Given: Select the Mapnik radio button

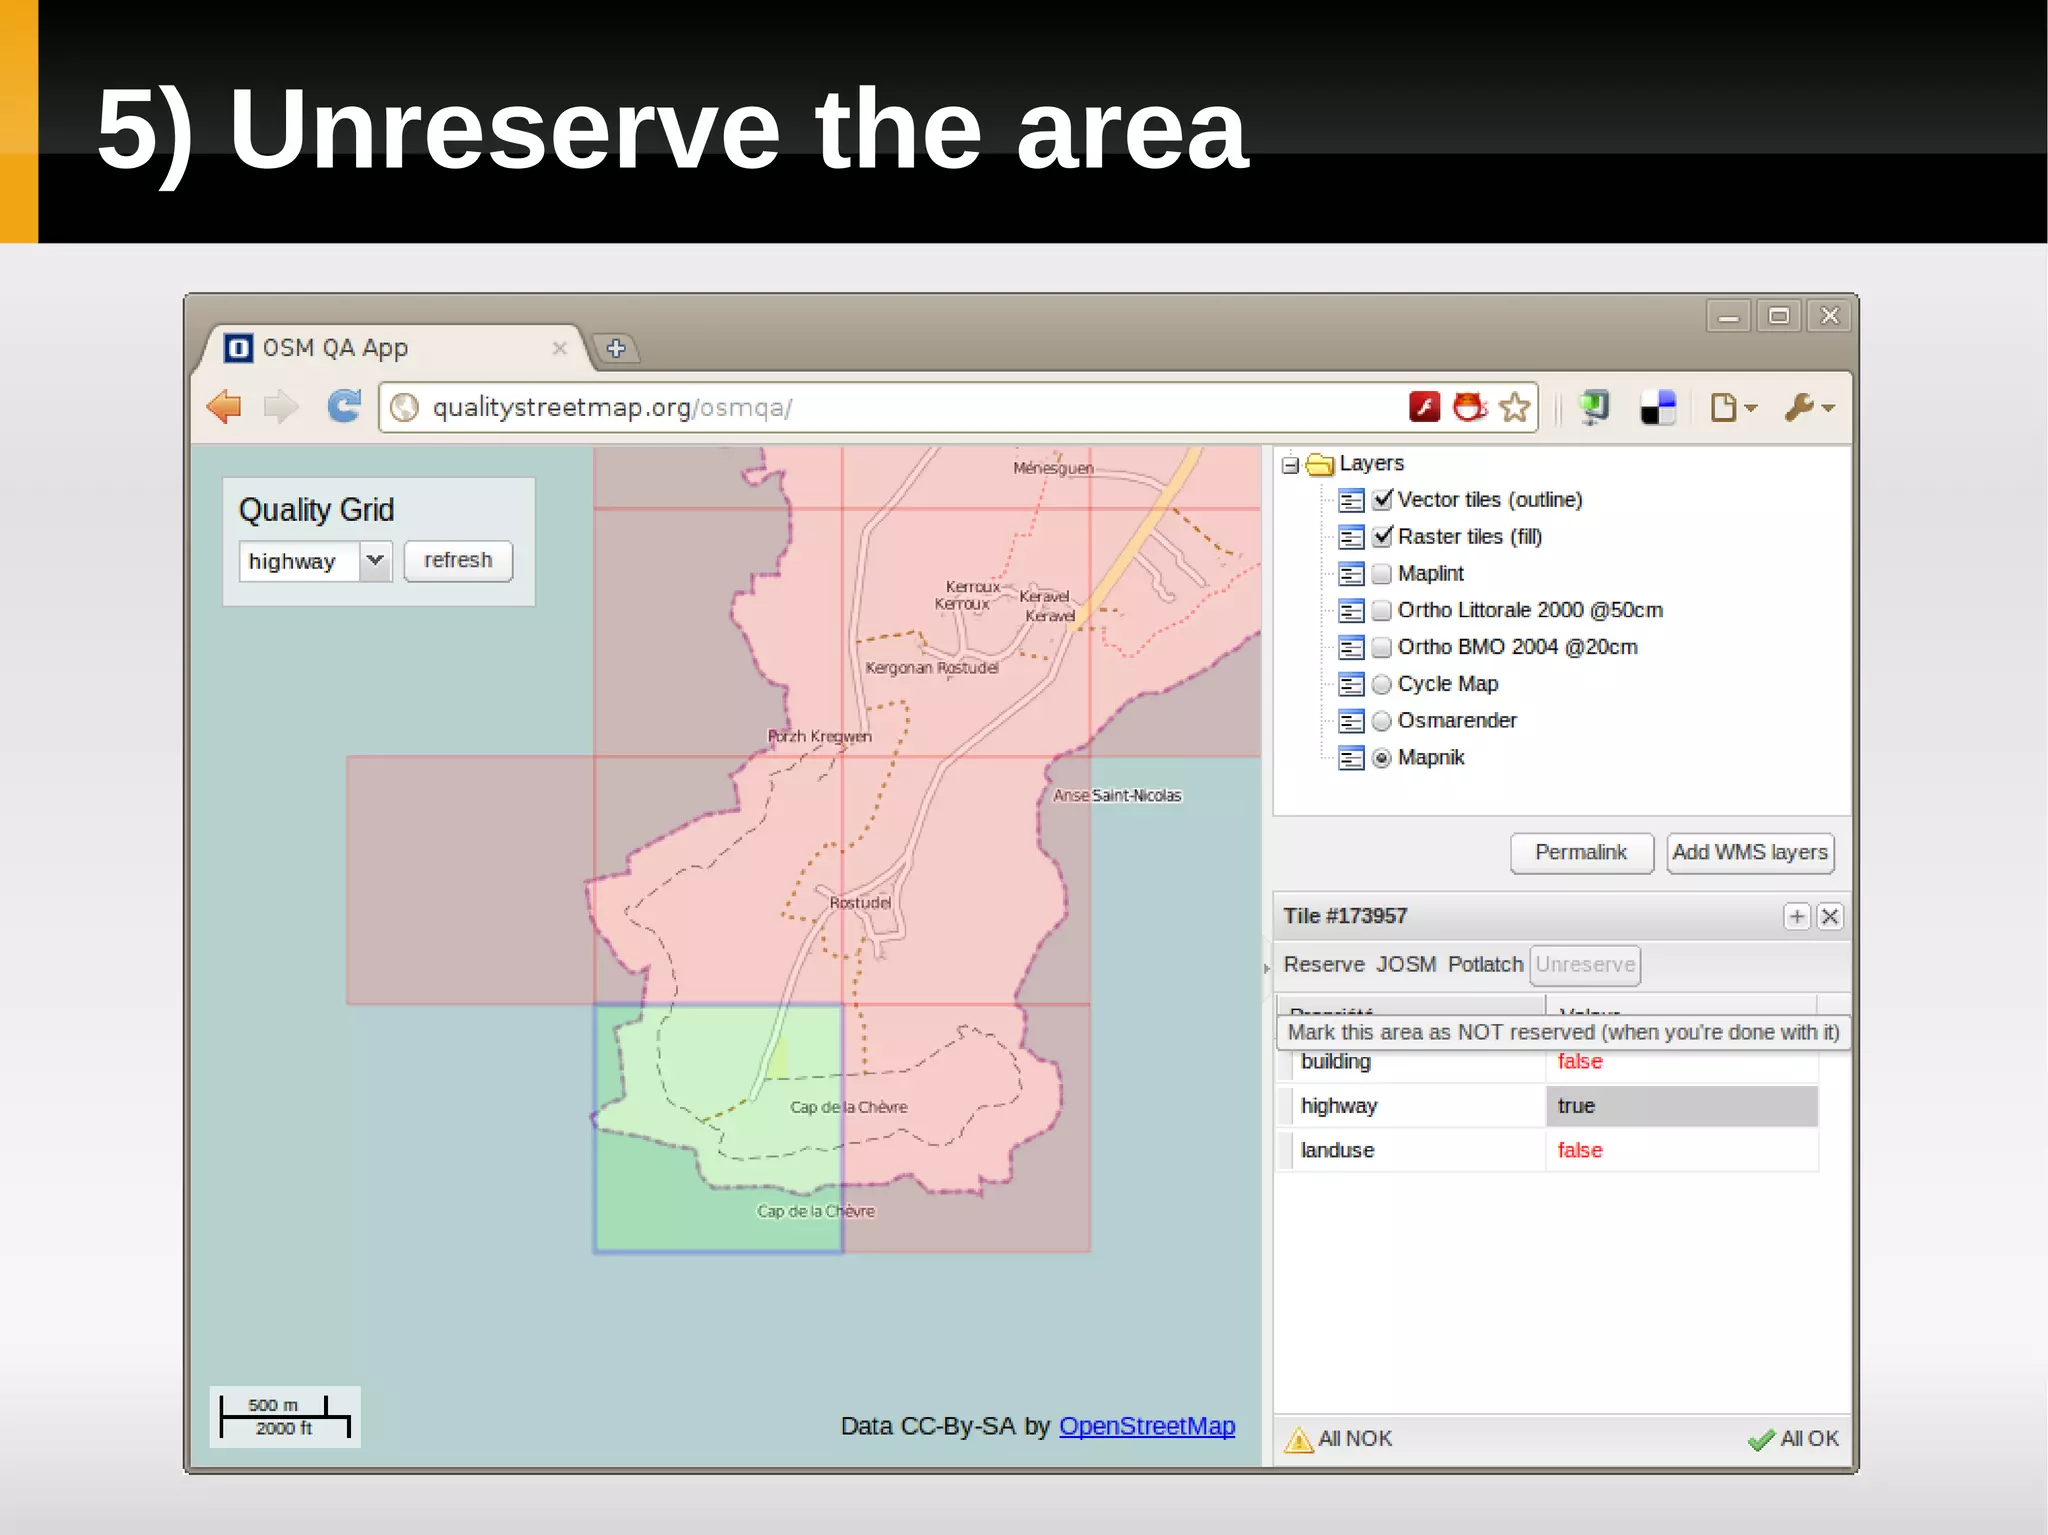Looking at the screenshot, I should click(1382, 758).
